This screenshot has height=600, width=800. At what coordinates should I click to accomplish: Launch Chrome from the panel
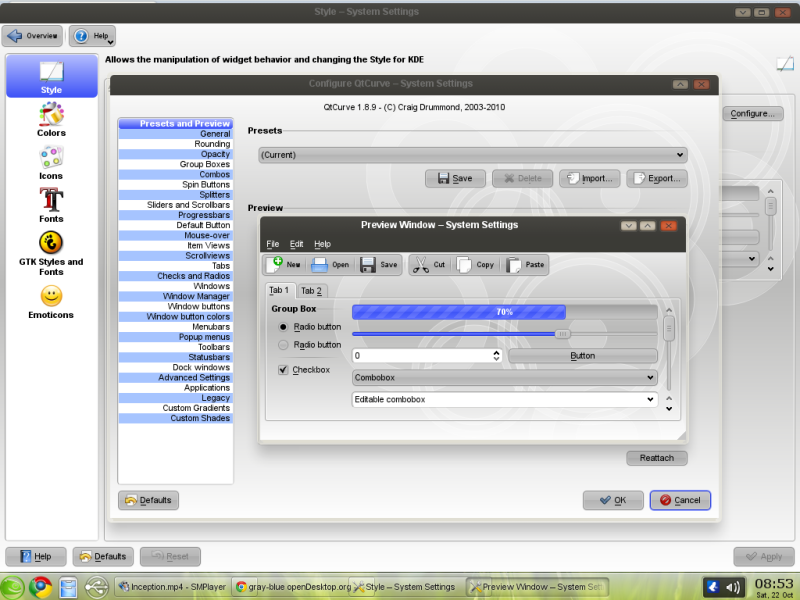pos(40,587)
